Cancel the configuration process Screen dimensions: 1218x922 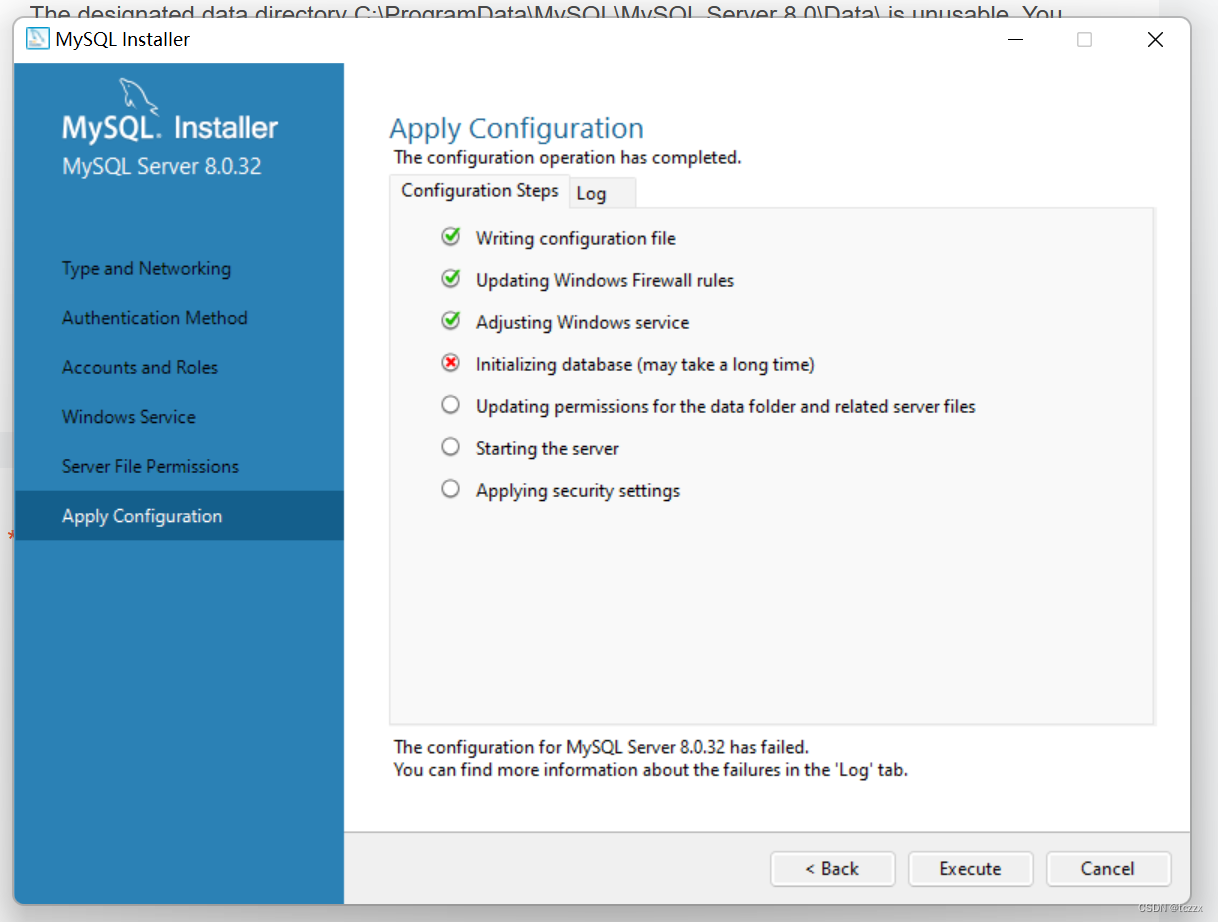pos(1107,868)
